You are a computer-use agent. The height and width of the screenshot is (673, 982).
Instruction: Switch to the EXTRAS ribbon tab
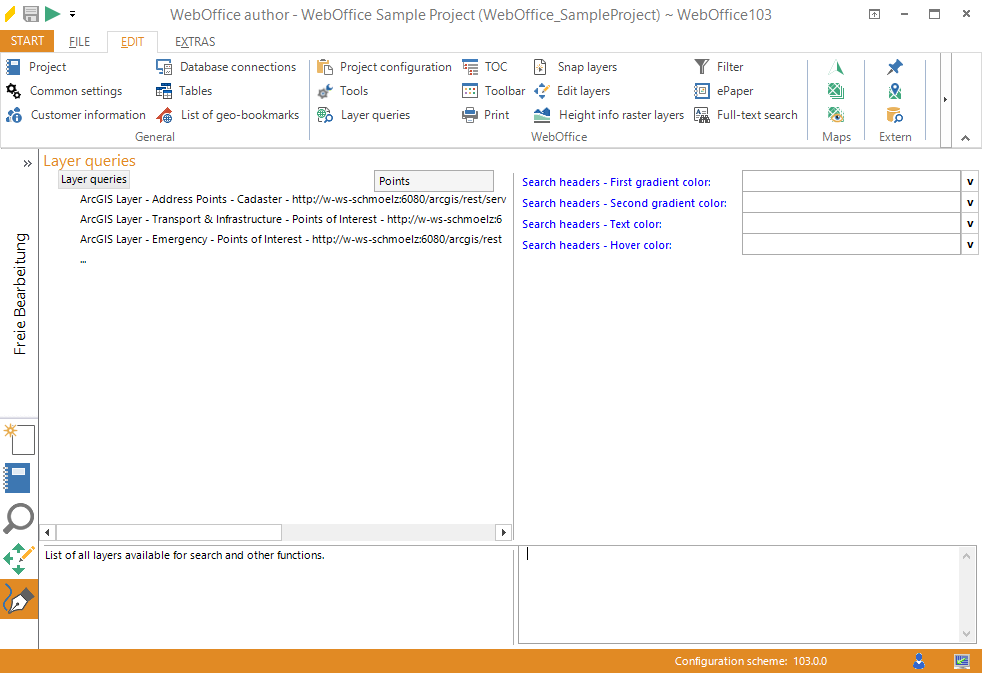(195, 41)
